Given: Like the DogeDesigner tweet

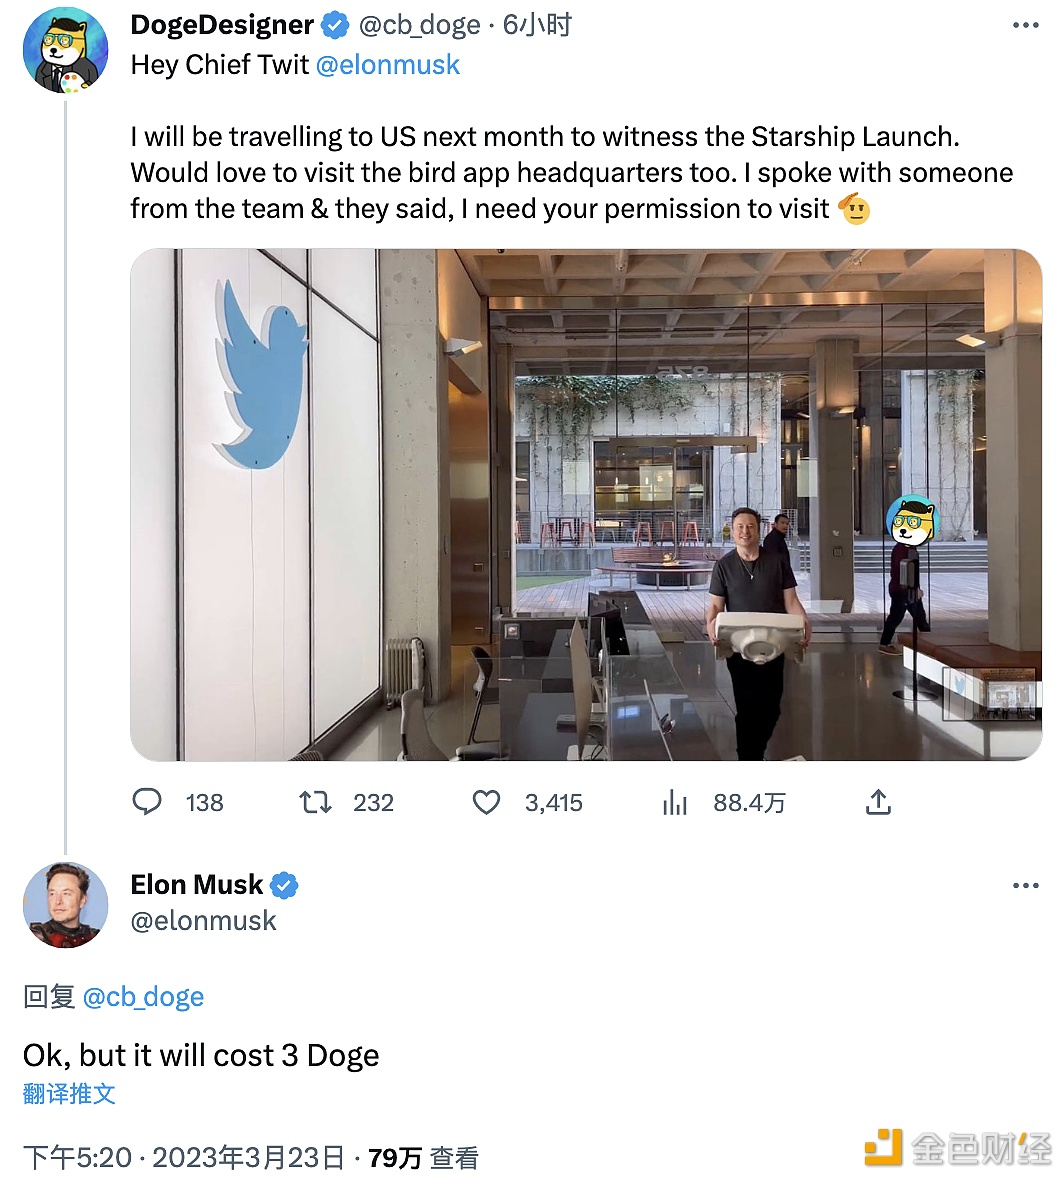Looking at the screenshot, I should click(x=486, y=802).
